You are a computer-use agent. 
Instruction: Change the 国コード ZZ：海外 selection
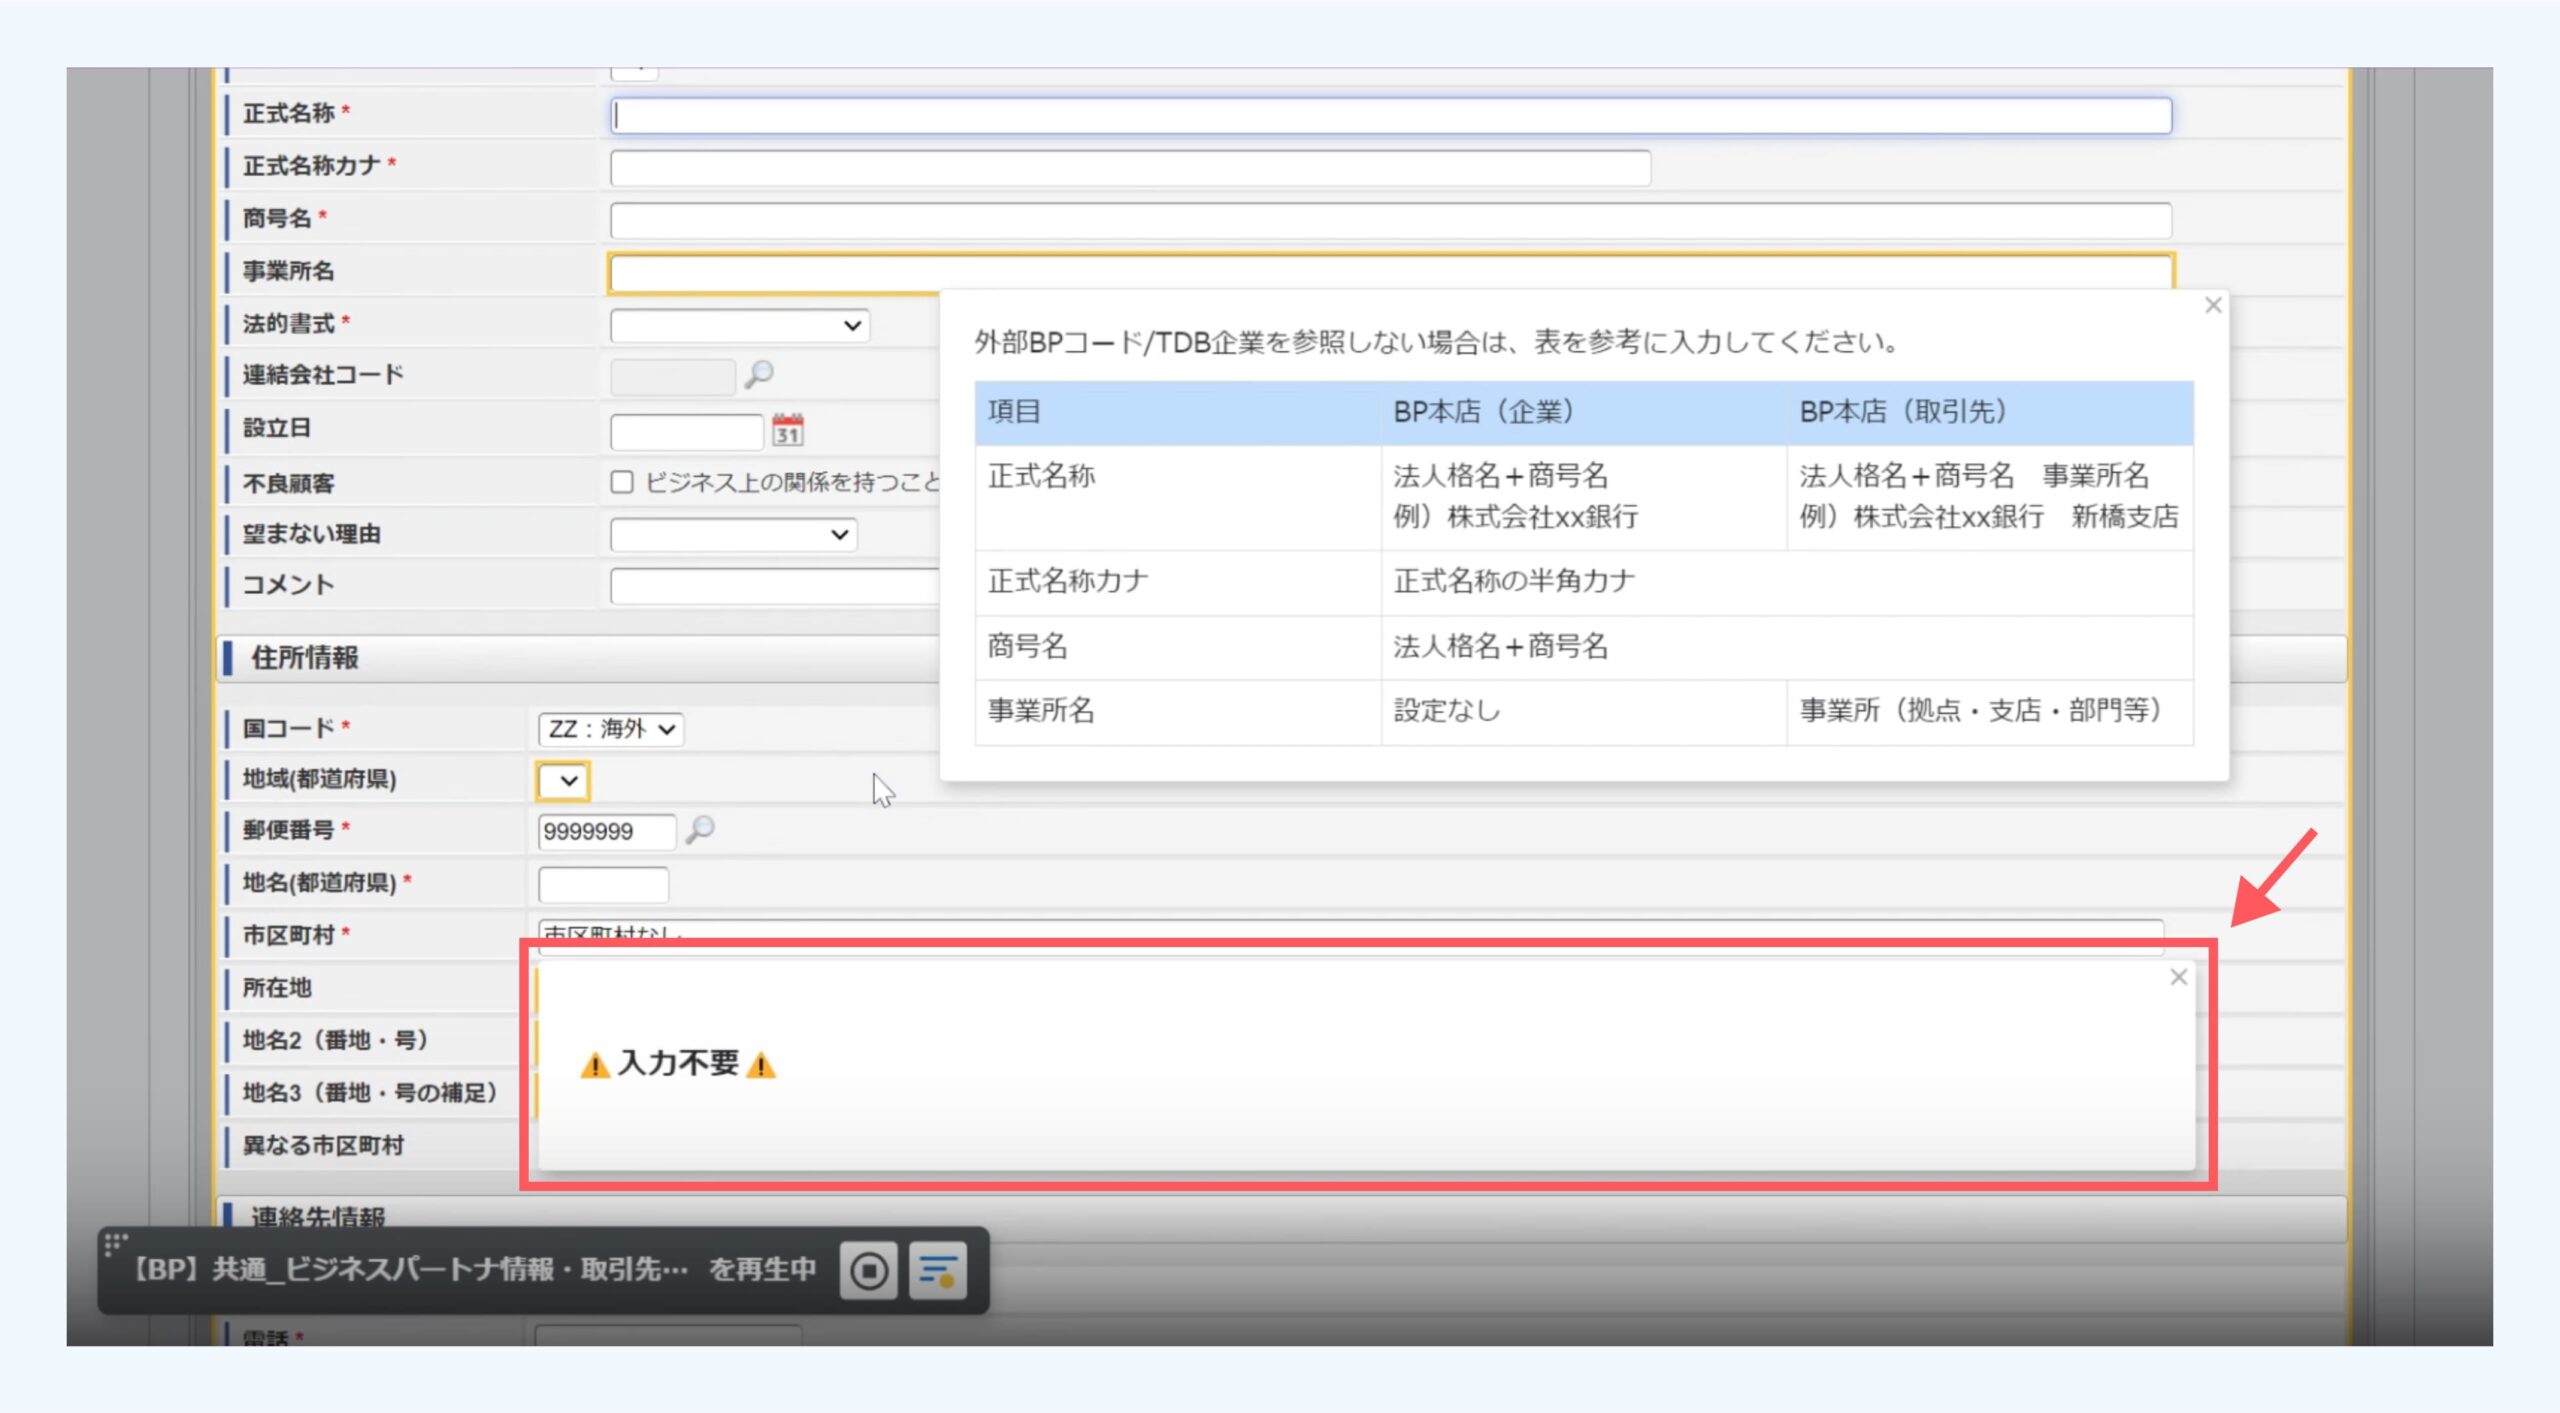[x=610, y=729]
